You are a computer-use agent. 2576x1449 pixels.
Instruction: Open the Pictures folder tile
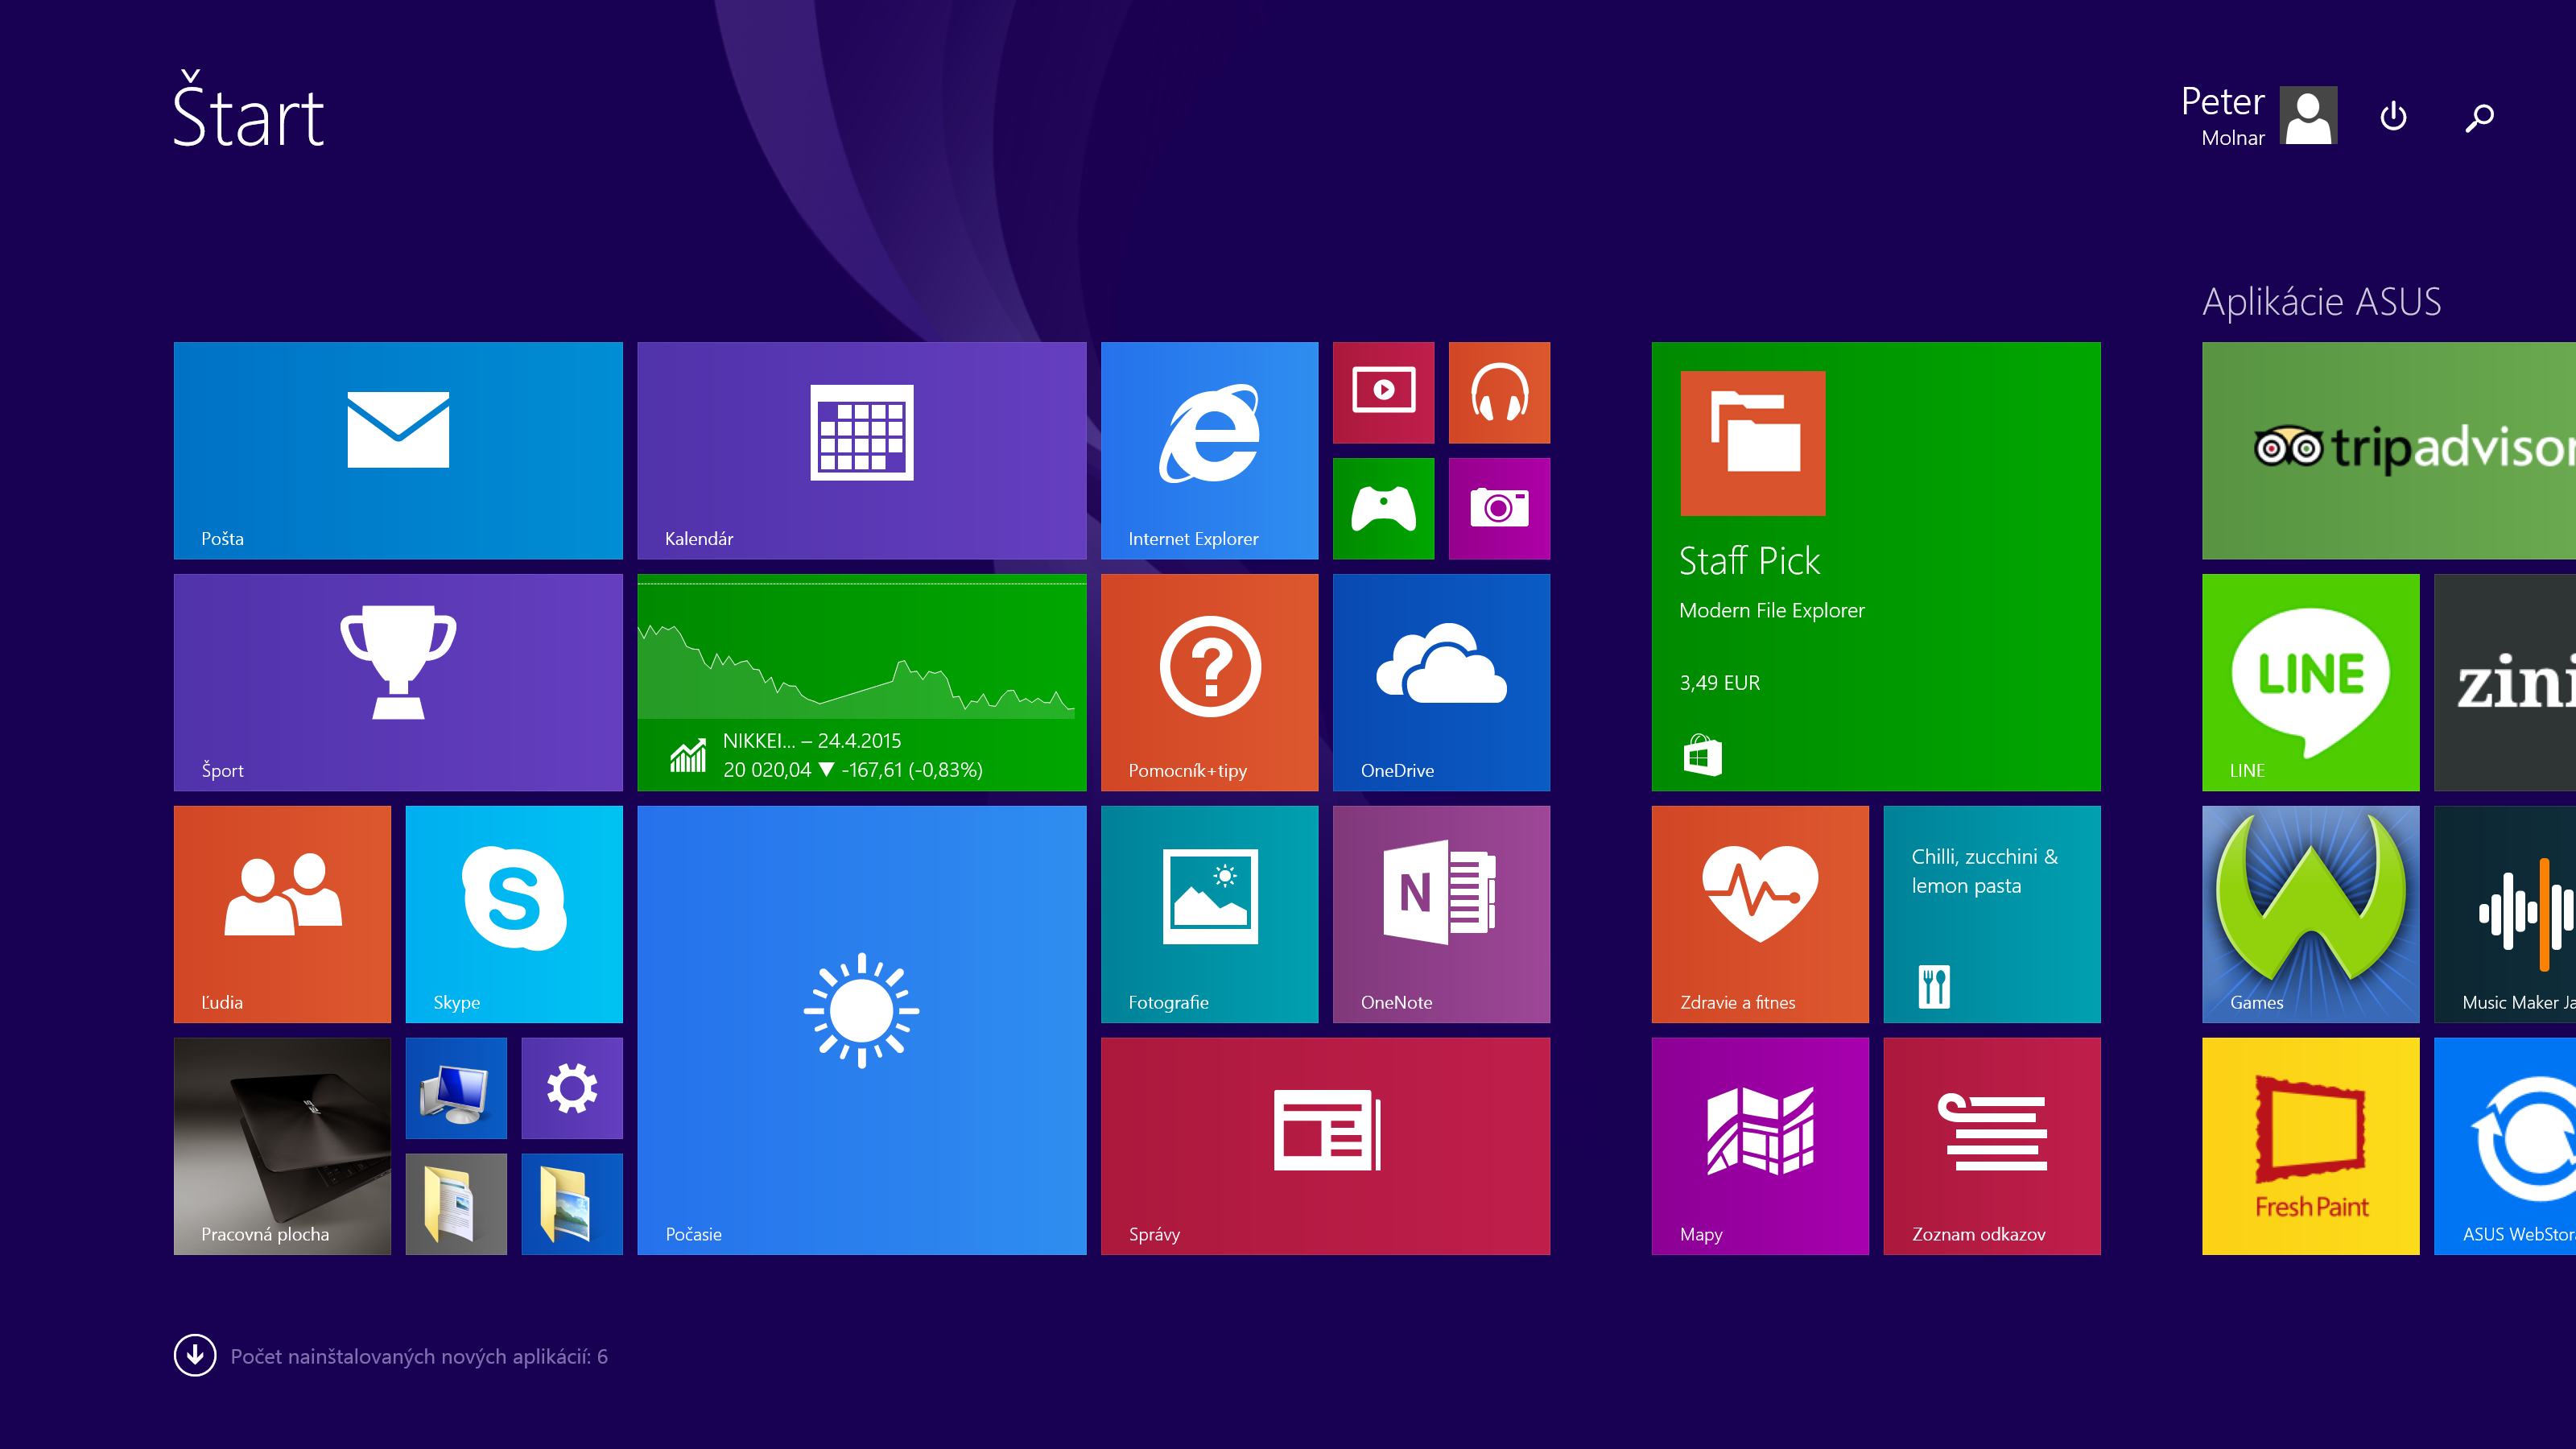(572, 1204)
